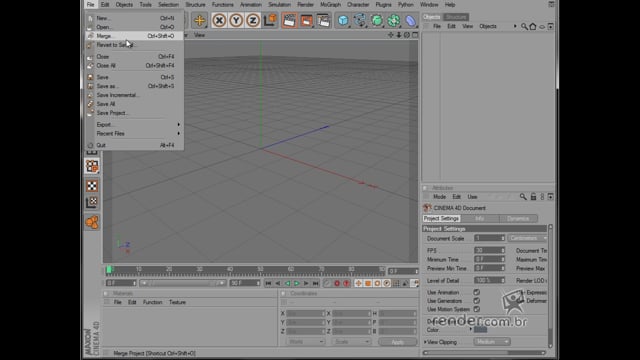Open the Materials Texture menu
This screenshot has height=360, width=640.
[177, 302]
